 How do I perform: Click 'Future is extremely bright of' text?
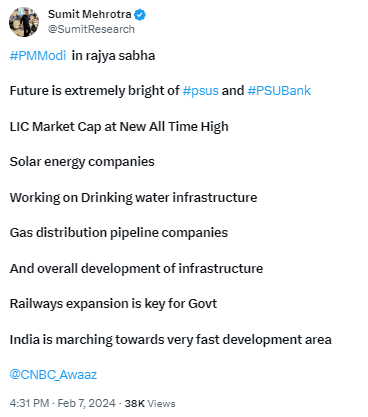[x=95, y=91]
